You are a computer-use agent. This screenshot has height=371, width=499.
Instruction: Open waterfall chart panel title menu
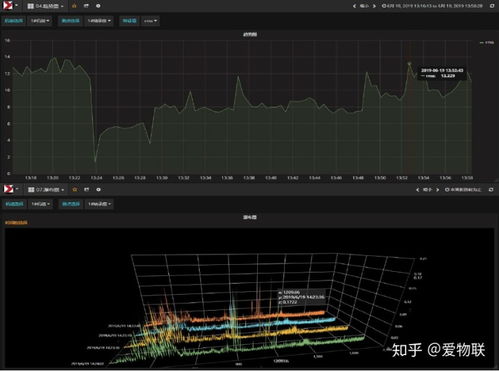point(250,217)
